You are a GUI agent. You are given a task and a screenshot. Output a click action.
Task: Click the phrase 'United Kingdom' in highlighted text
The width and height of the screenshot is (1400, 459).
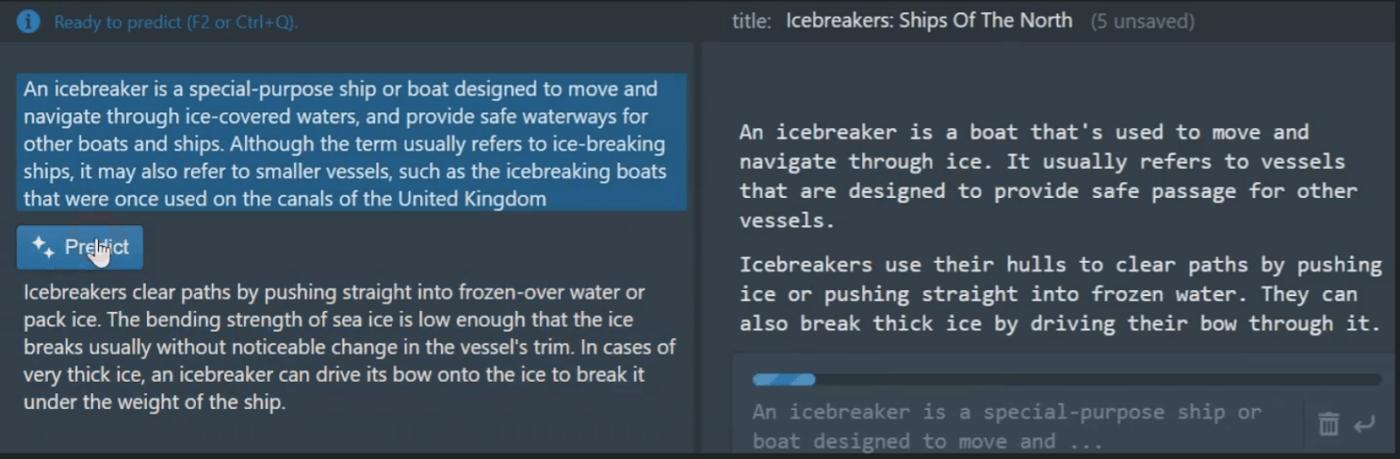coord(472,198)
